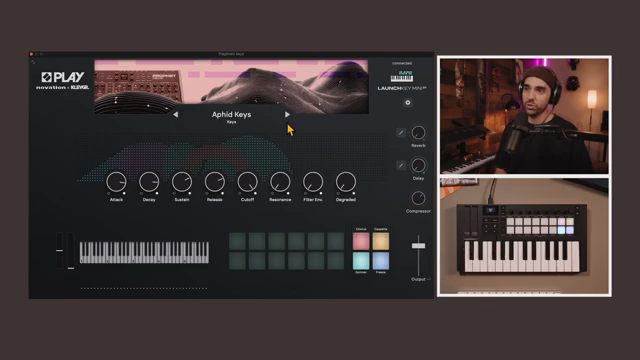Click the Sustain knob
Image resolution: width=640 pixels, height=360 pixels.
182,182
